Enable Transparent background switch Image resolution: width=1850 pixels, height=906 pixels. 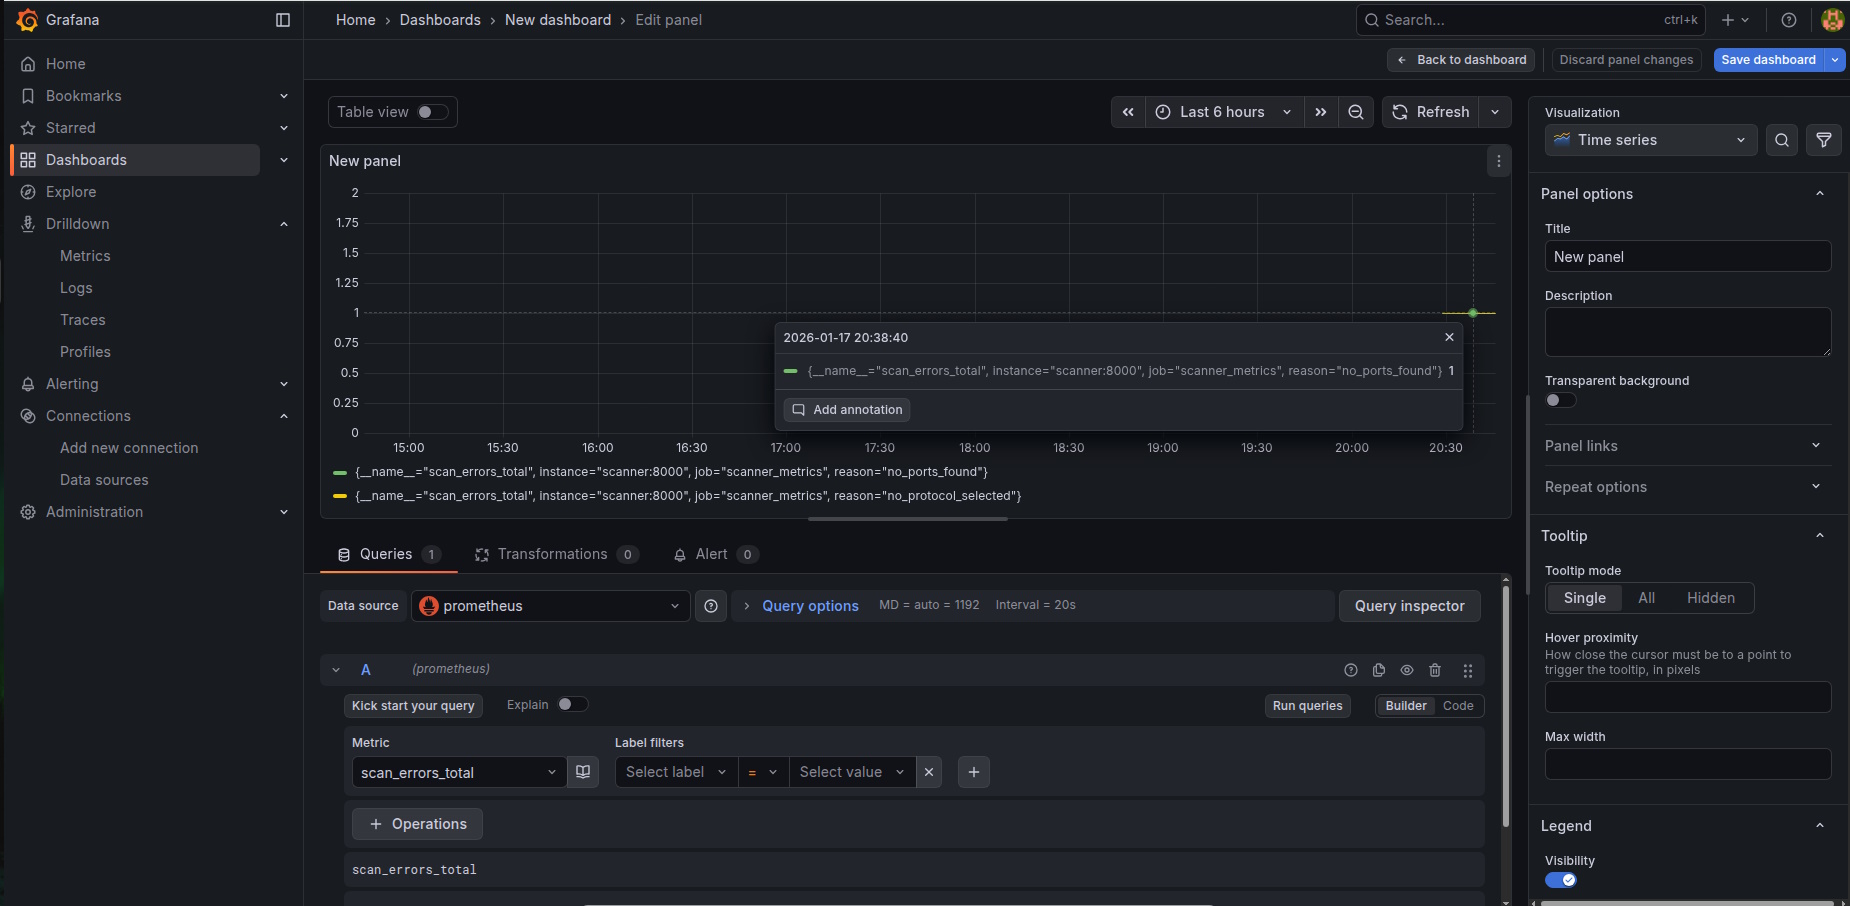[x=1561, y=400]
